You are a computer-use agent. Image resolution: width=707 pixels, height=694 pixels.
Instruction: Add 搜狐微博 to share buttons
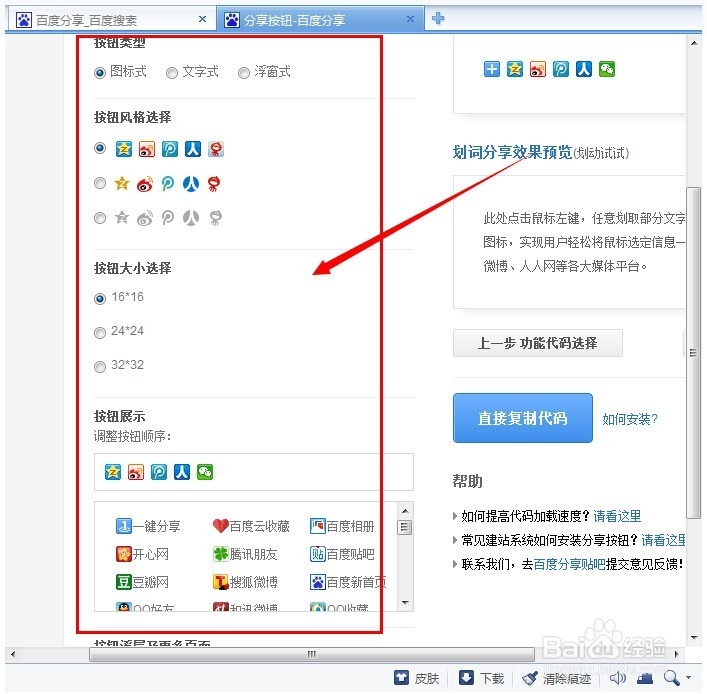click(x=245, y=582)
